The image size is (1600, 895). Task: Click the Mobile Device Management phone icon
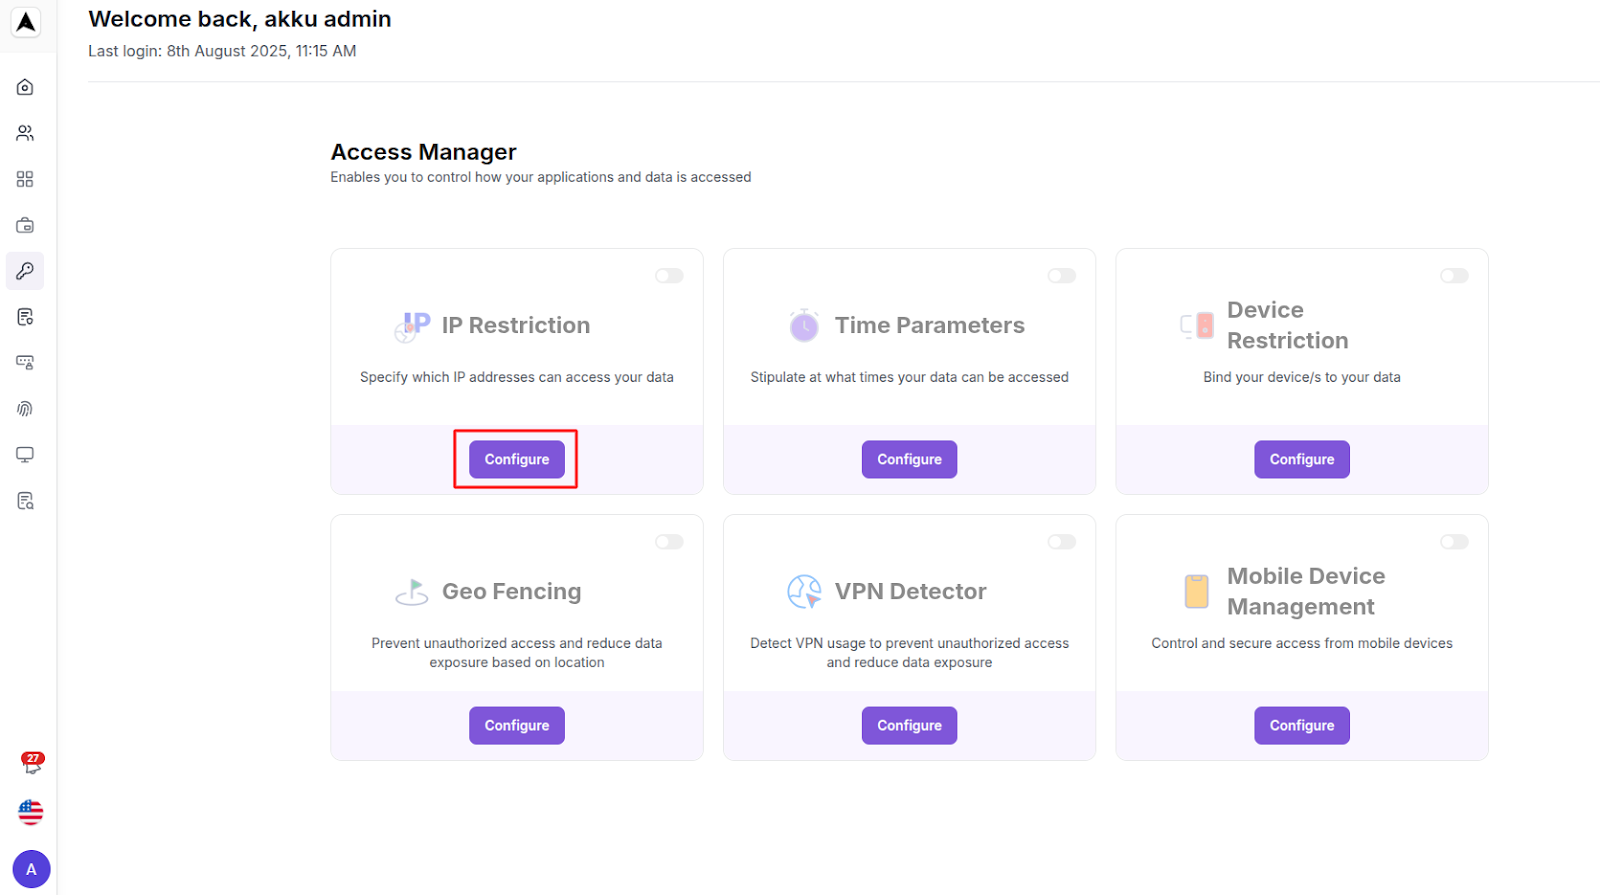tap(1197, 591)
